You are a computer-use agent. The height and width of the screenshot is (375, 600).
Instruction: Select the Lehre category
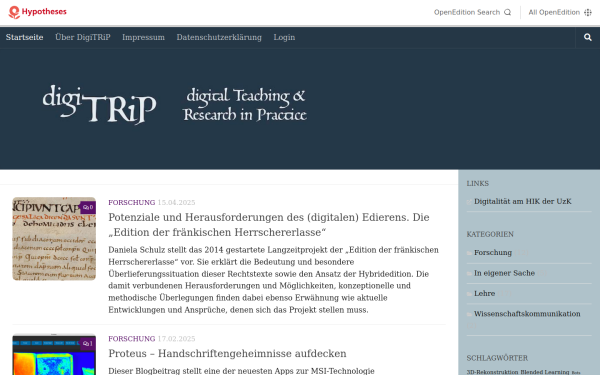(484, 293)
